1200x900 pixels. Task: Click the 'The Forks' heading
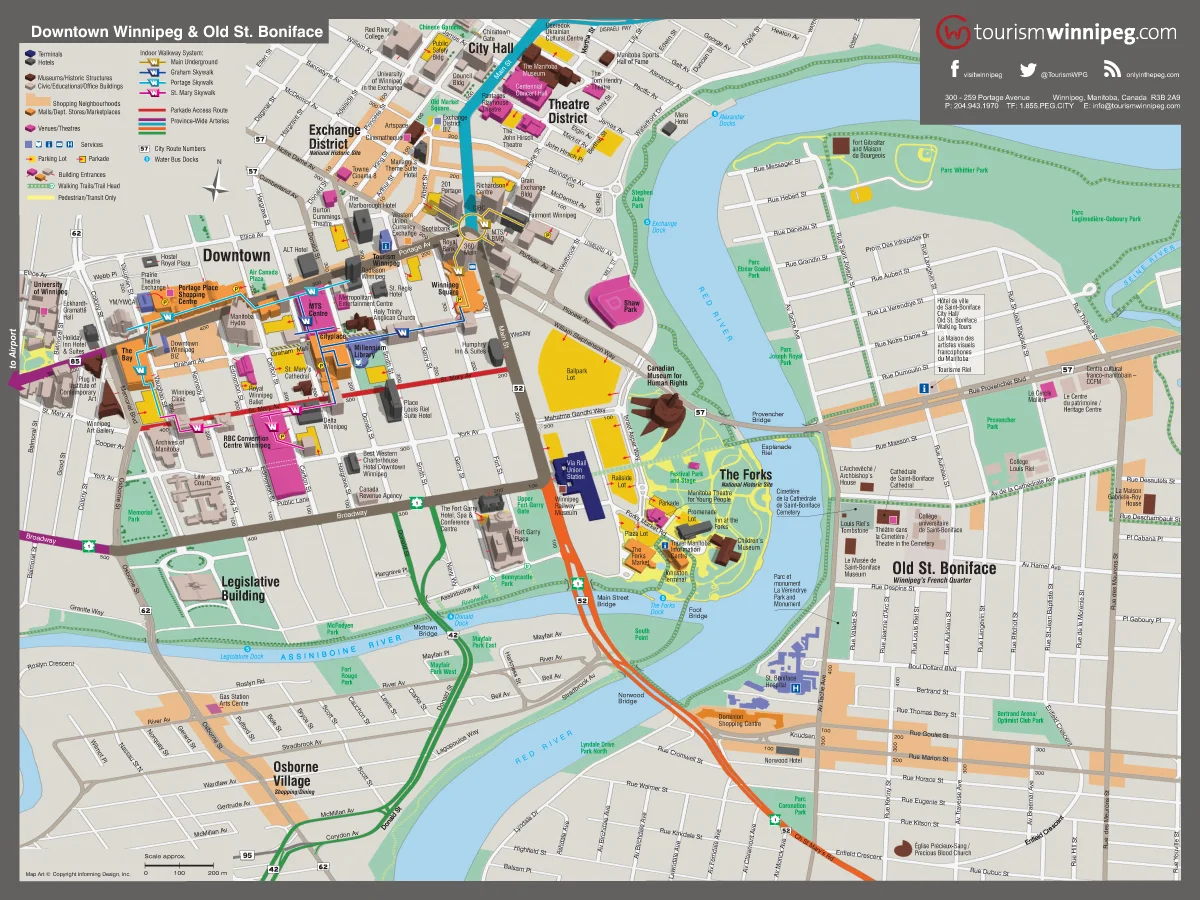(745, 475)
